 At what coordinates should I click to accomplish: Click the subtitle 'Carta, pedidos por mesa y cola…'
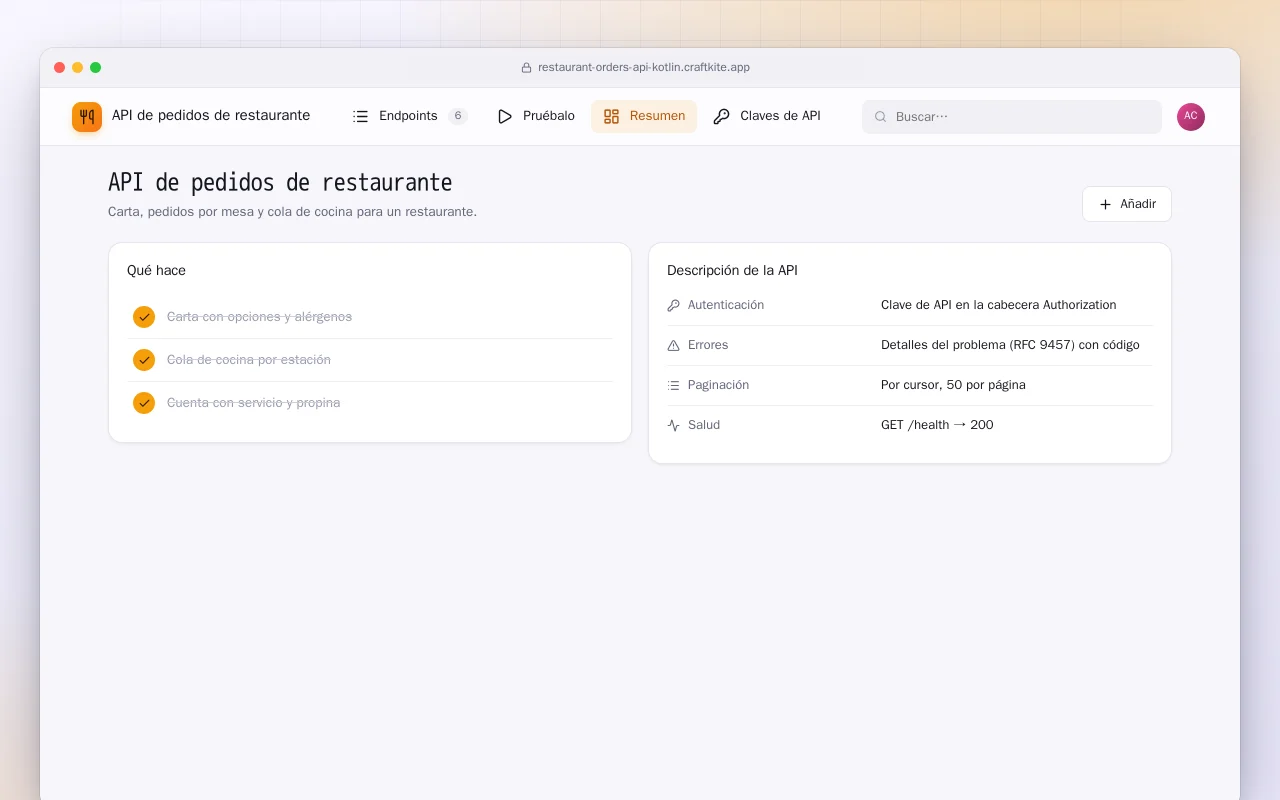pos(292,212)
